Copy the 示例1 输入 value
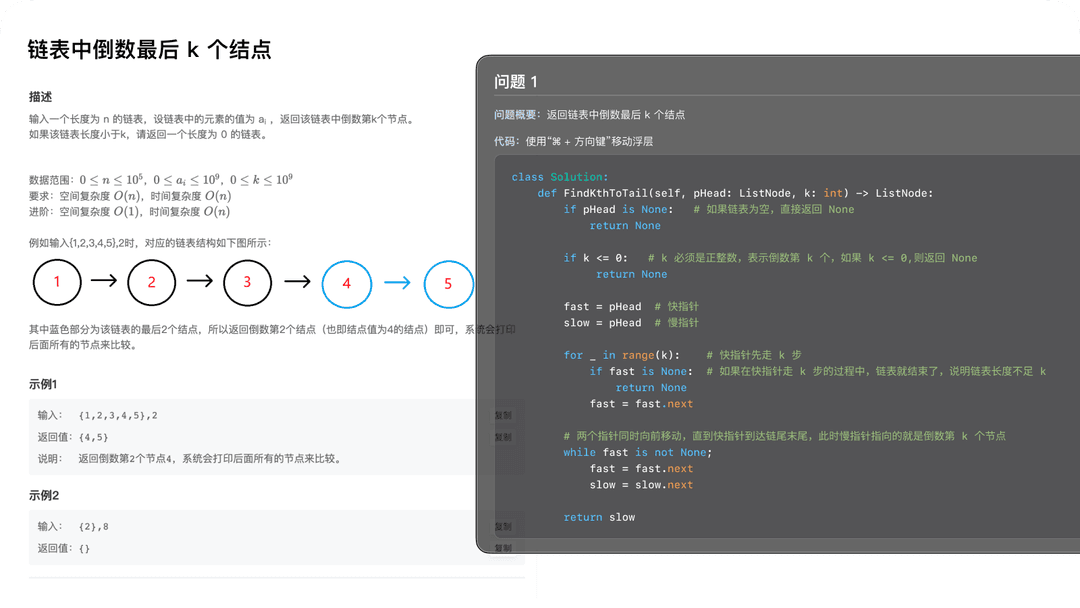1080x608 pixels. click(x=503, y=415)
